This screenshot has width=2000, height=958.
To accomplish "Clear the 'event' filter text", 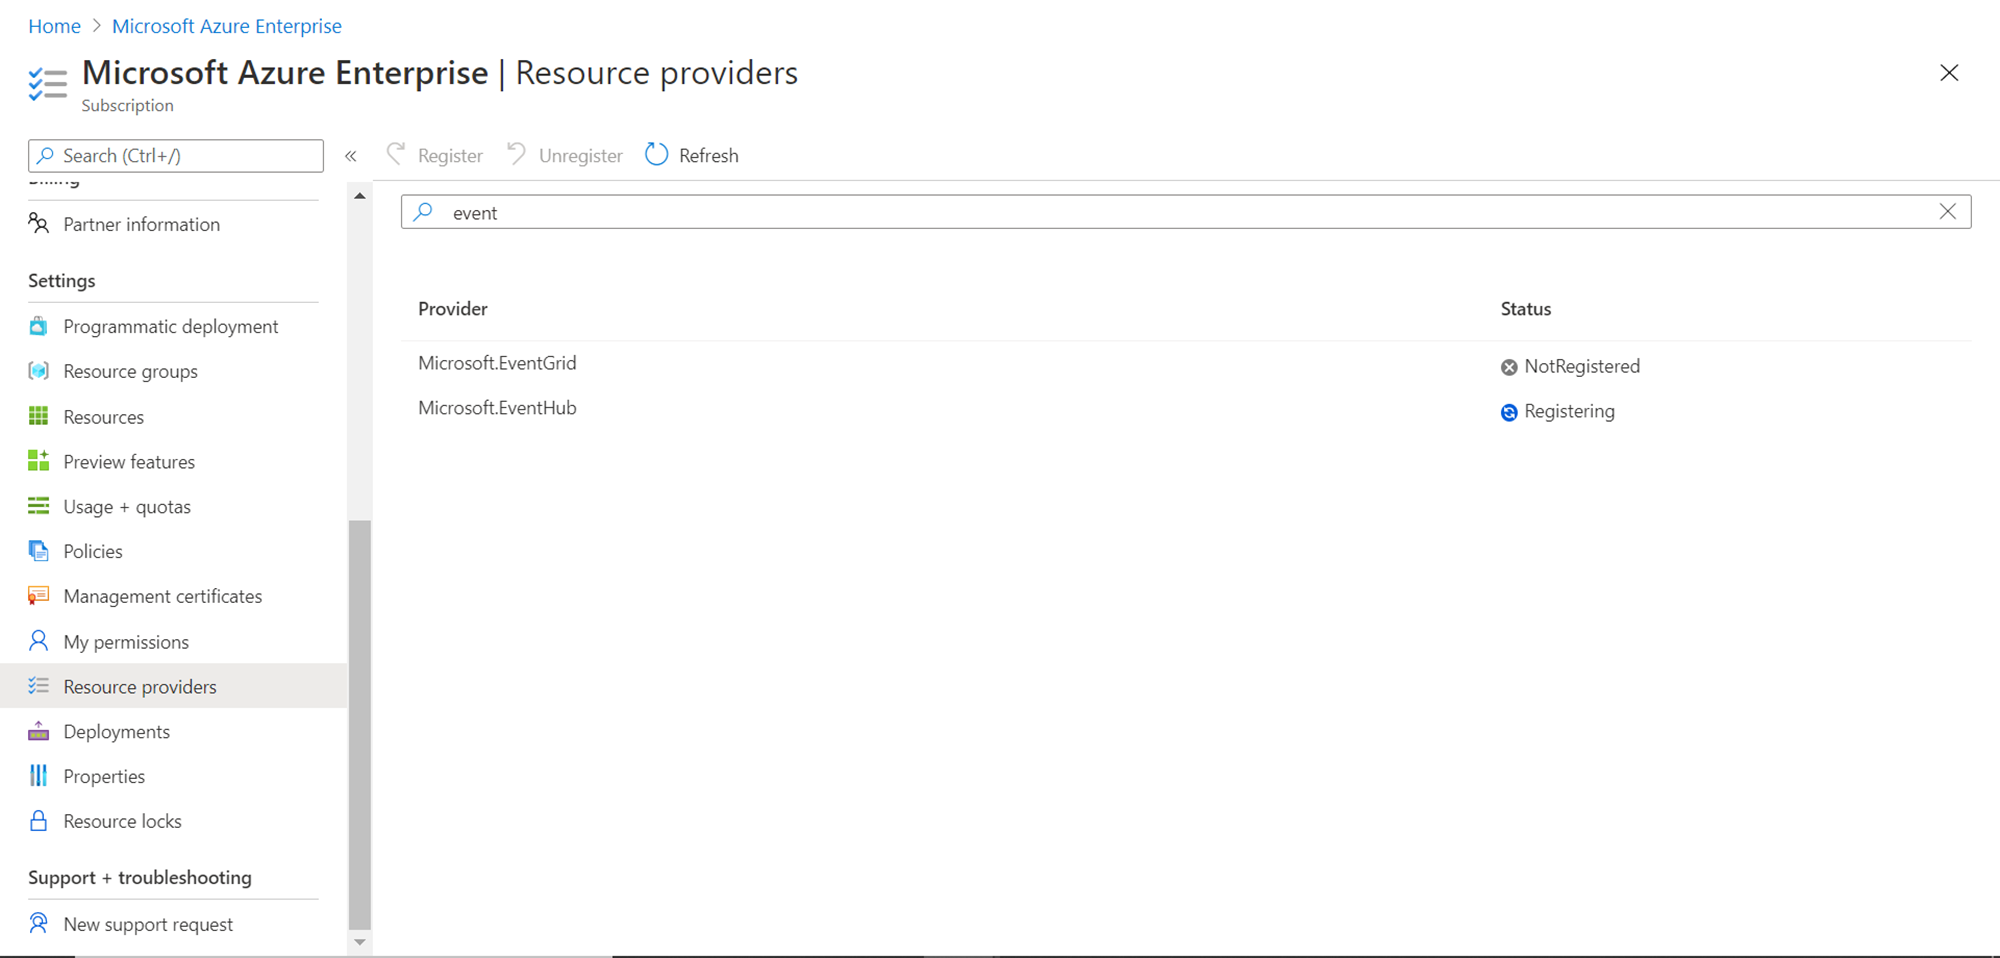I will click(x=1948, y=211).
